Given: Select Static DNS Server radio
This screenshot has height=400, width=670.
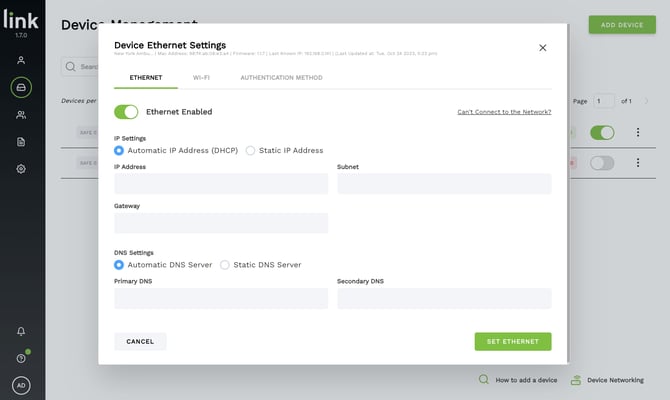Looking at the screenshot, I should [x=225, y=265].
